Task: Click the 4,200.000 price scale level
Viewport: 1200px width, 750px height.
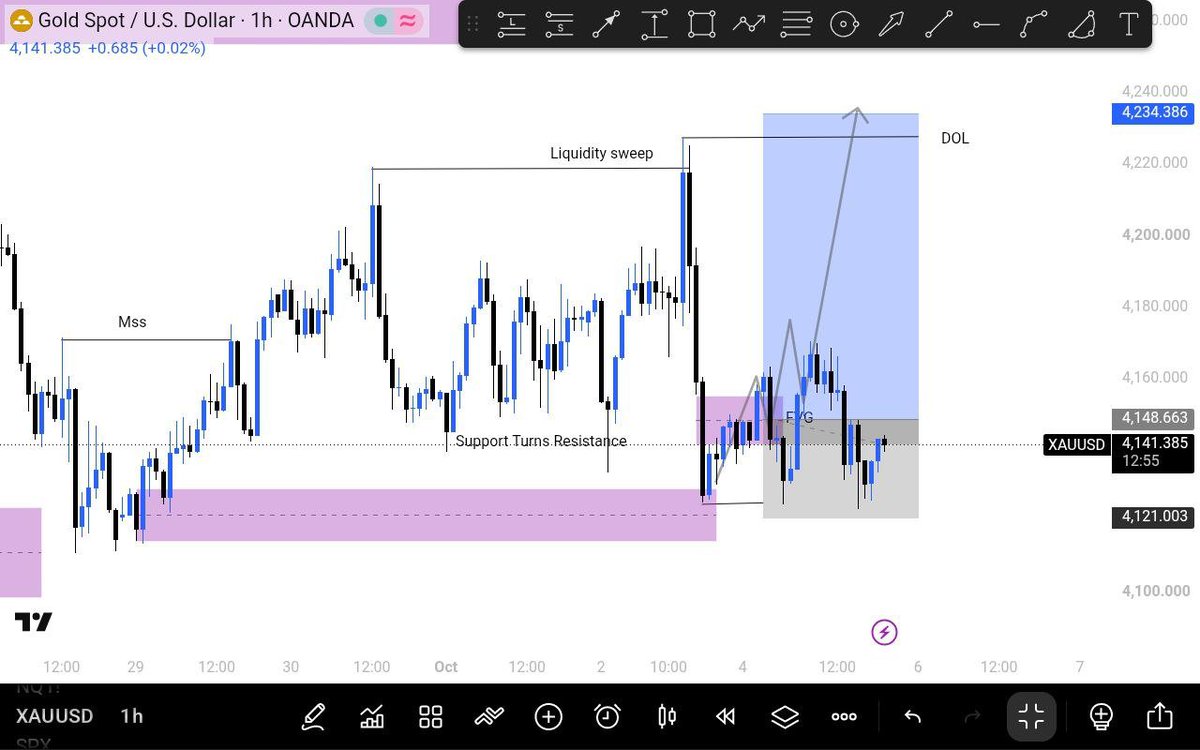Action: pyautogui.click(x=1154, y=234)
